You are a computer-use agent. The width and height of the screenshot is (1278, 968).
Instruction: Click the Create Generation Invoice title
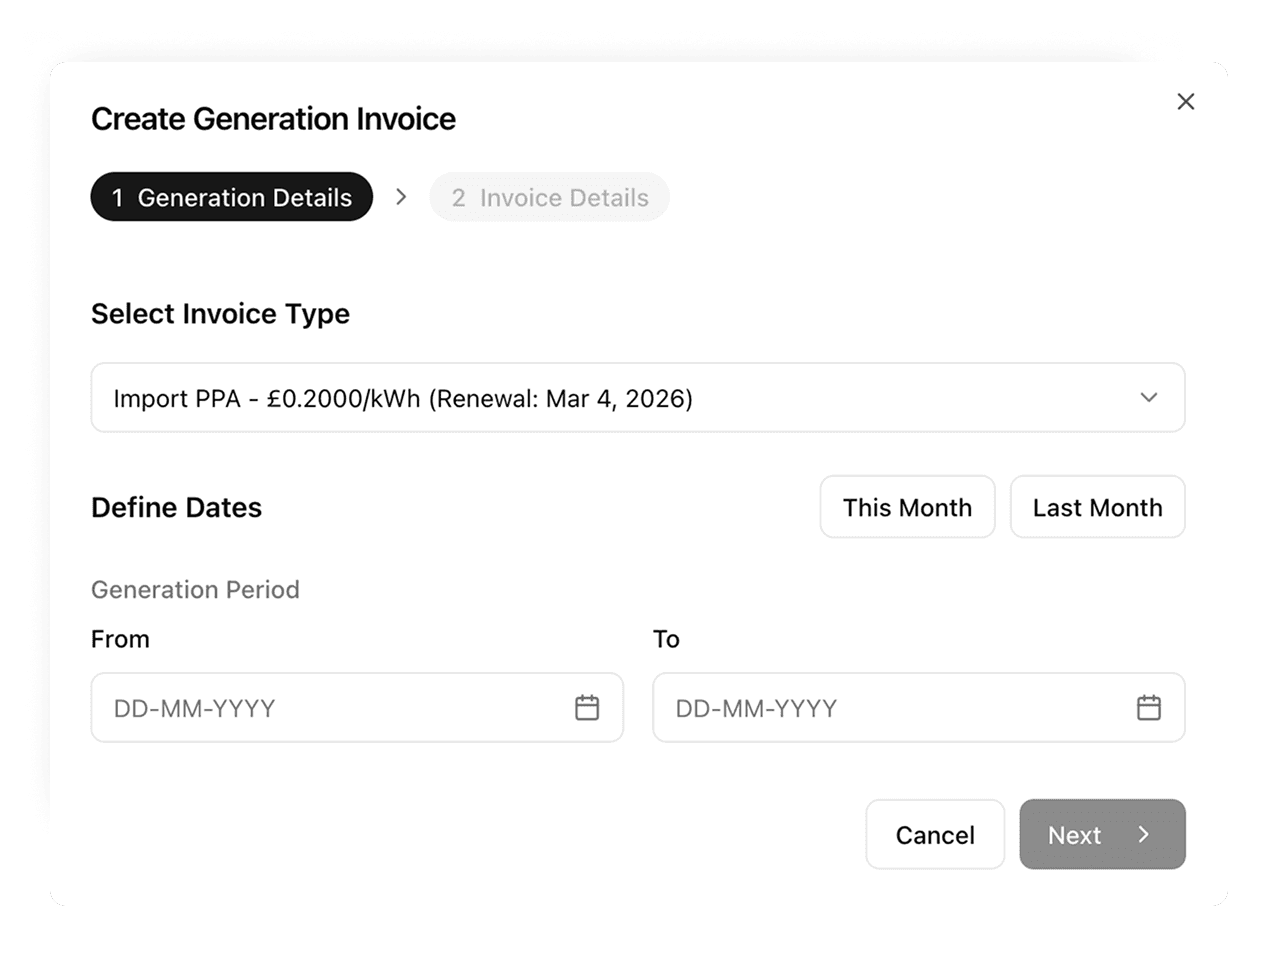pyautogui.click(x=273, y=119)
